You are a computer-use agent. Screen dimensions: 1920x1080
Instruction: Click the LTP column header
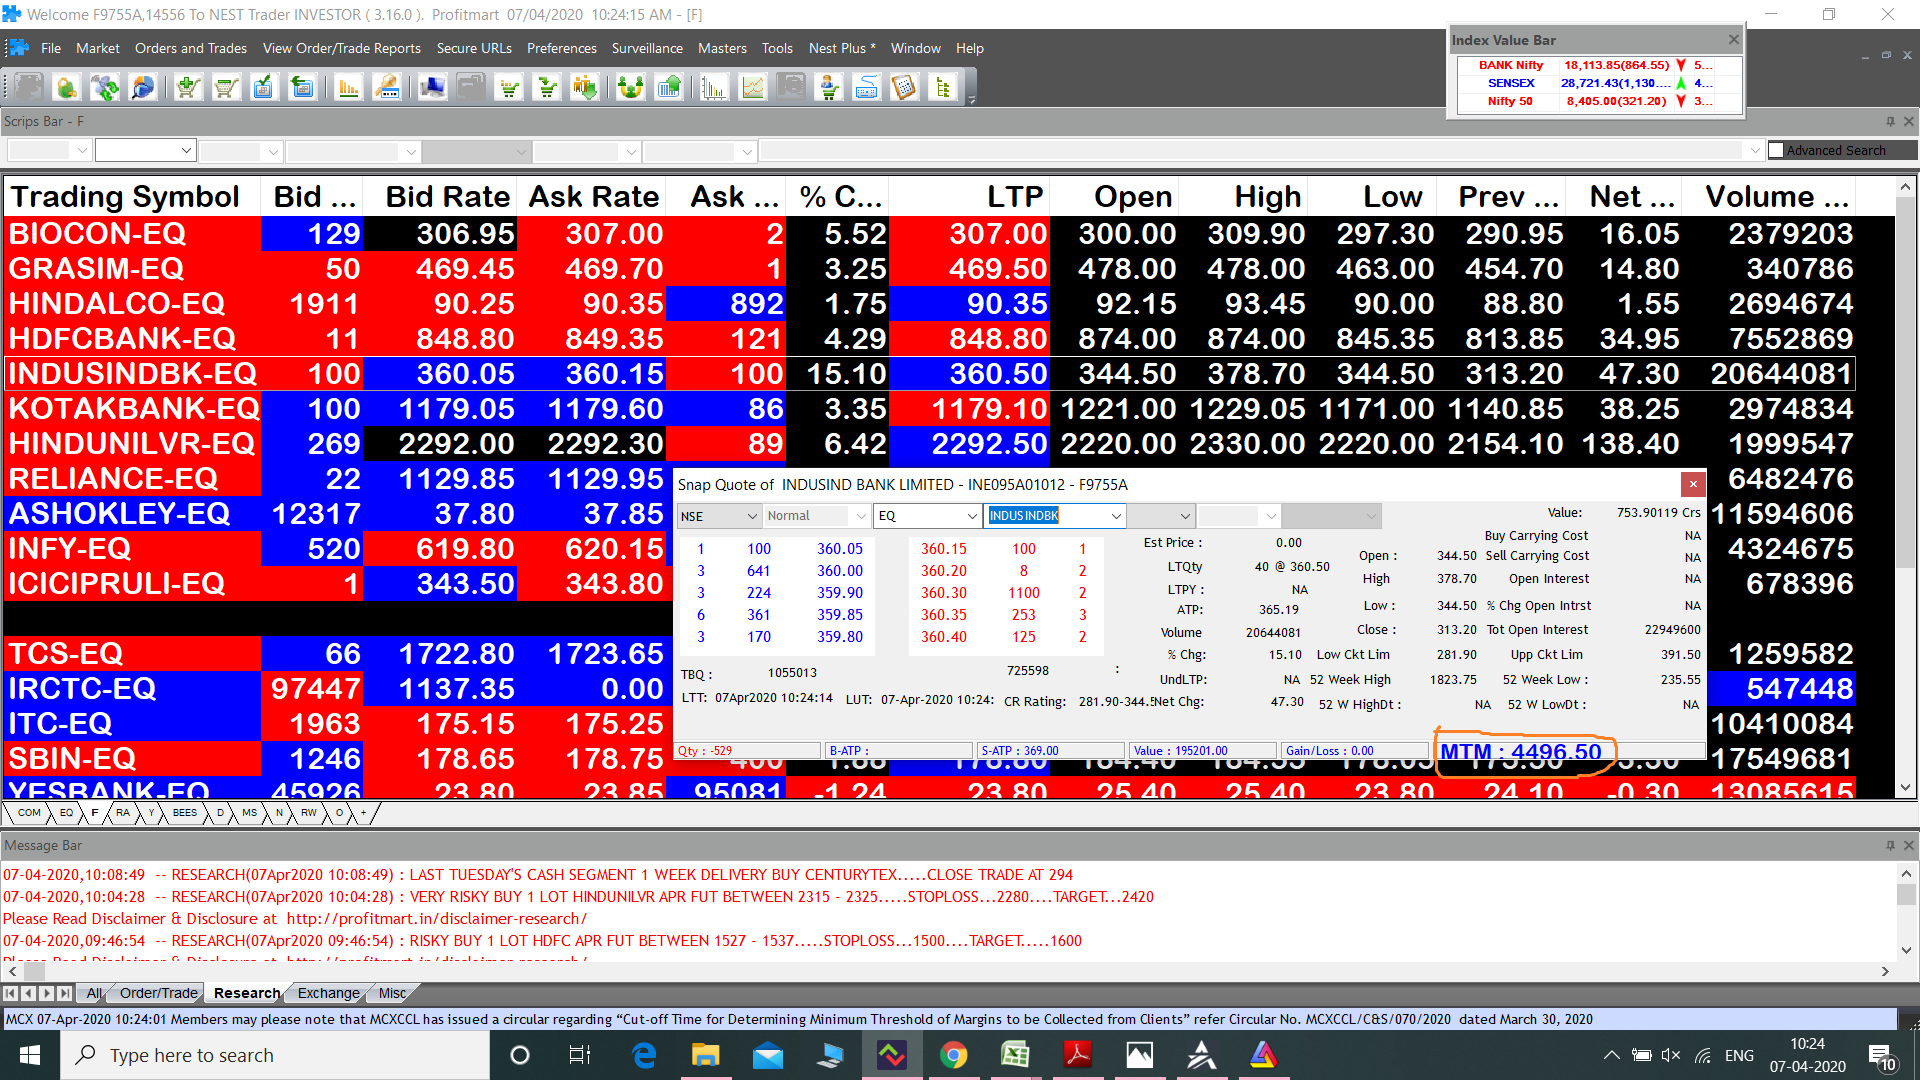969,197
